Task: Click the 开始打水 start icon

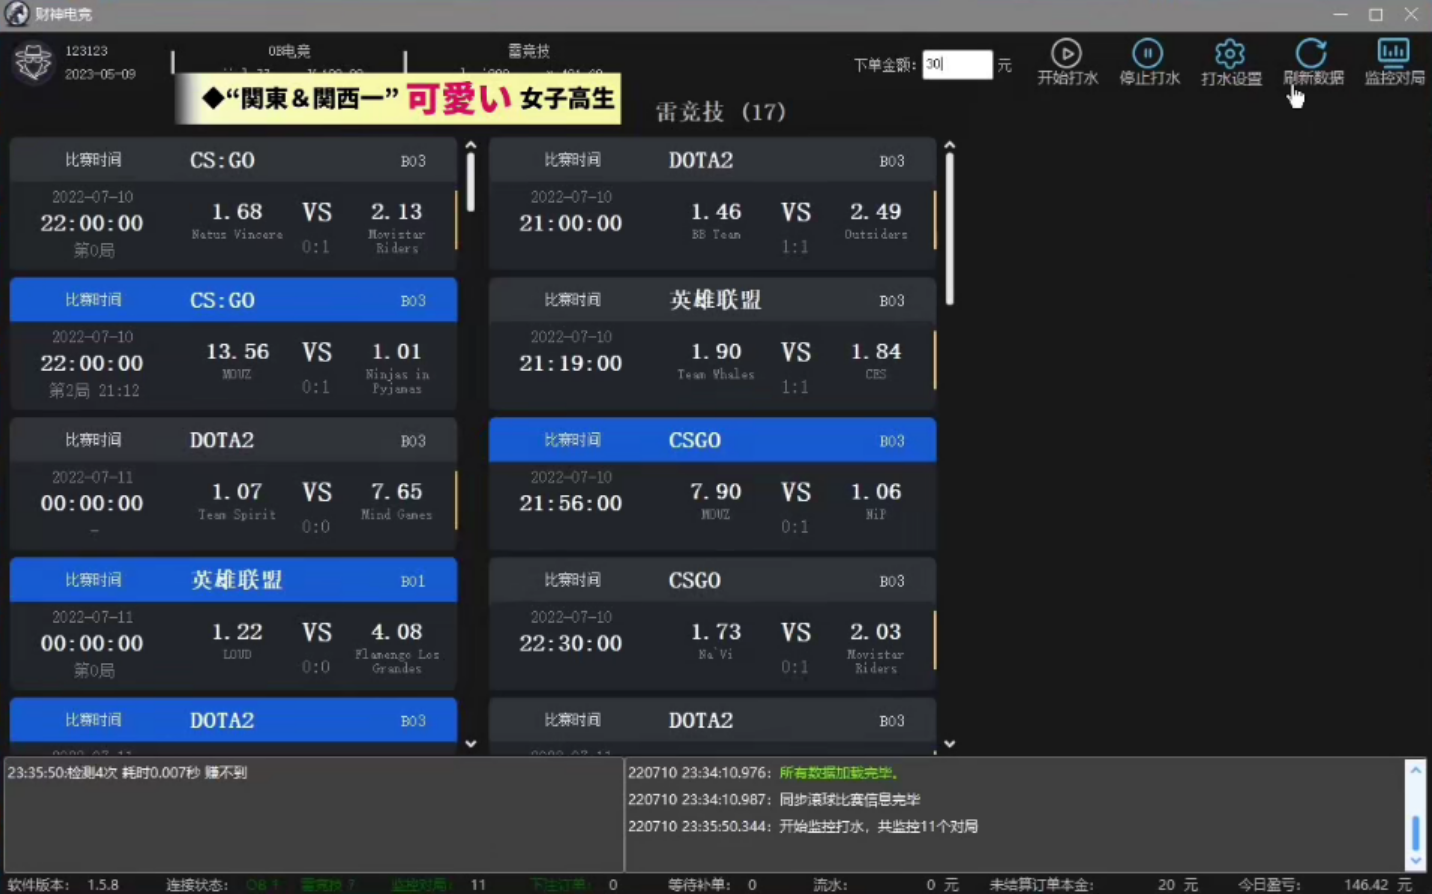Action: point(1066,53)
